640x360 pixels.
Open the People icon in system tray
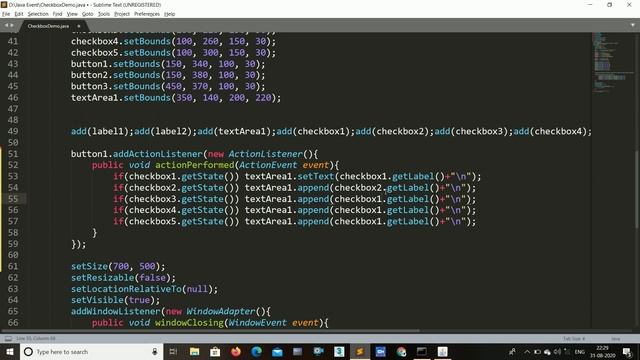click(512, 351)
